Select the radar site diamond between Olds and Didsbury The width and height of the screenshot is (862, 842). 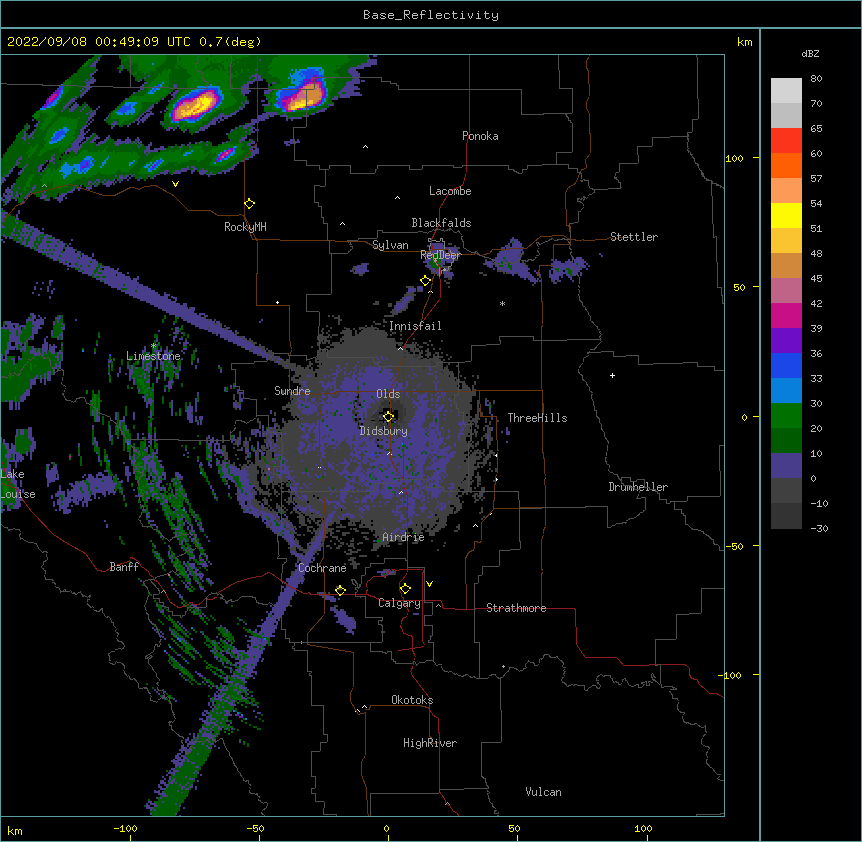pos(389,416)
